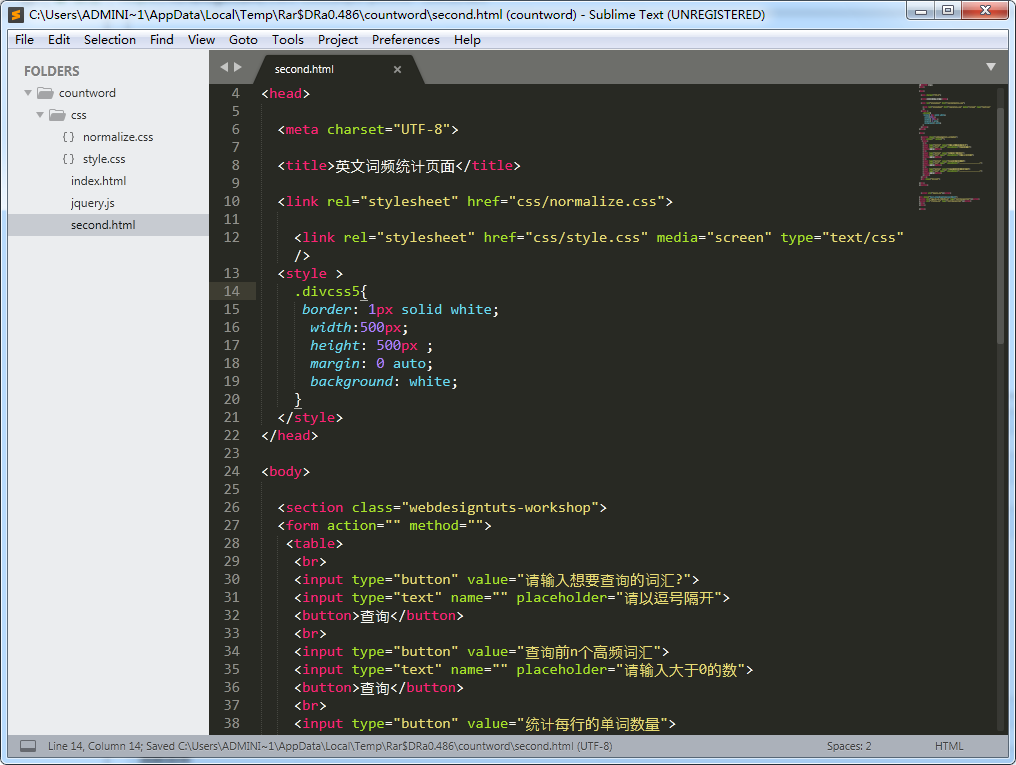This screenshot has height=765, width=1016.
Task: Place cursor on the .divcss5 selector
Action: (327, 291)
